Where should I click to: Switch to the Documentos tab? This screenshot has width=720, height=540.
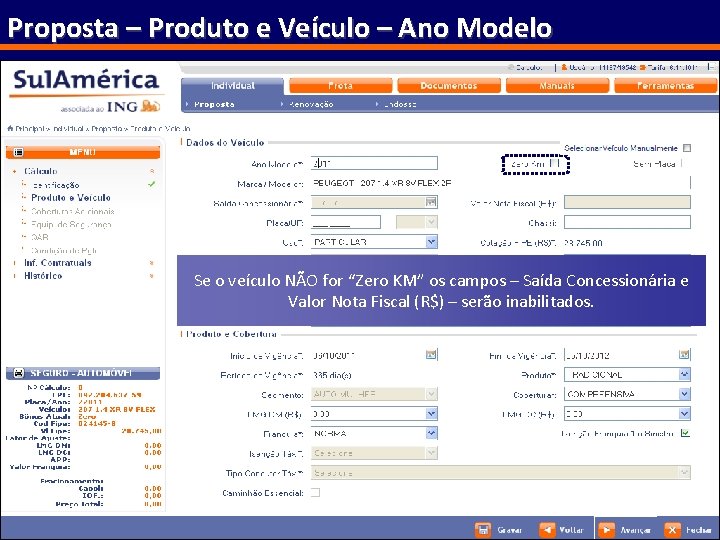click(449, 86)
